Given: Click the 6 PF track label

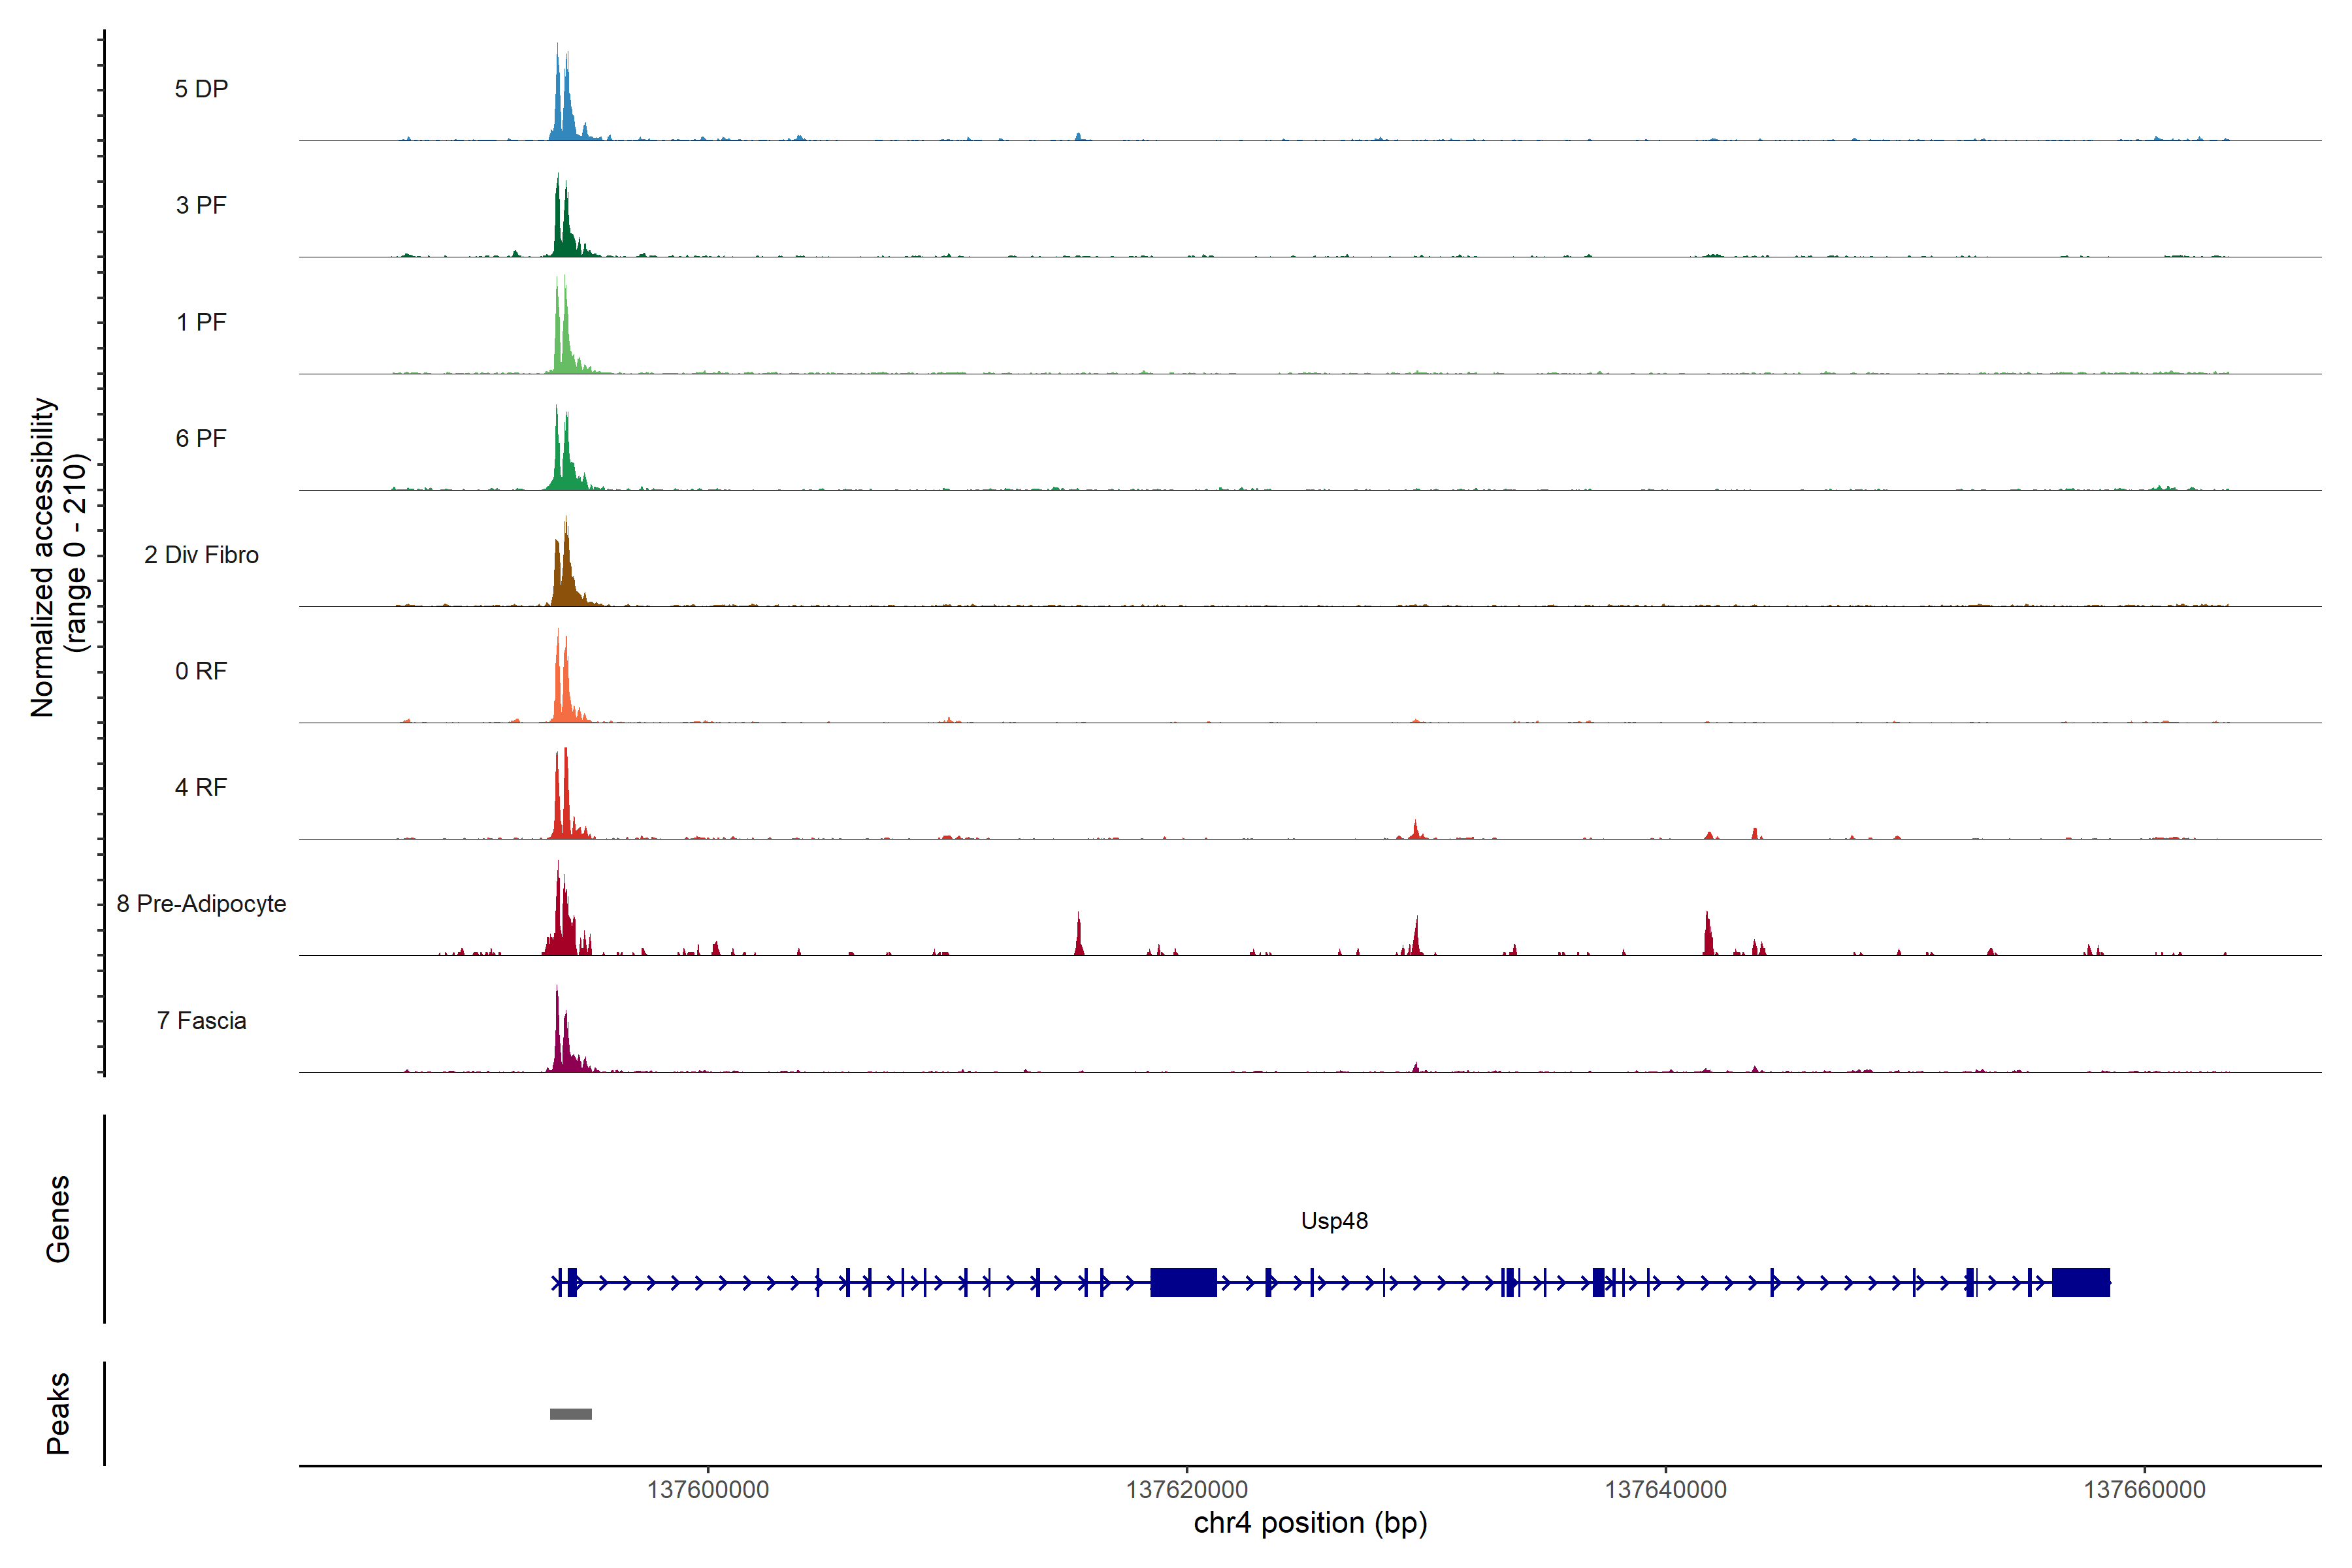Looking at the screenshot, I should click(201, 438).
